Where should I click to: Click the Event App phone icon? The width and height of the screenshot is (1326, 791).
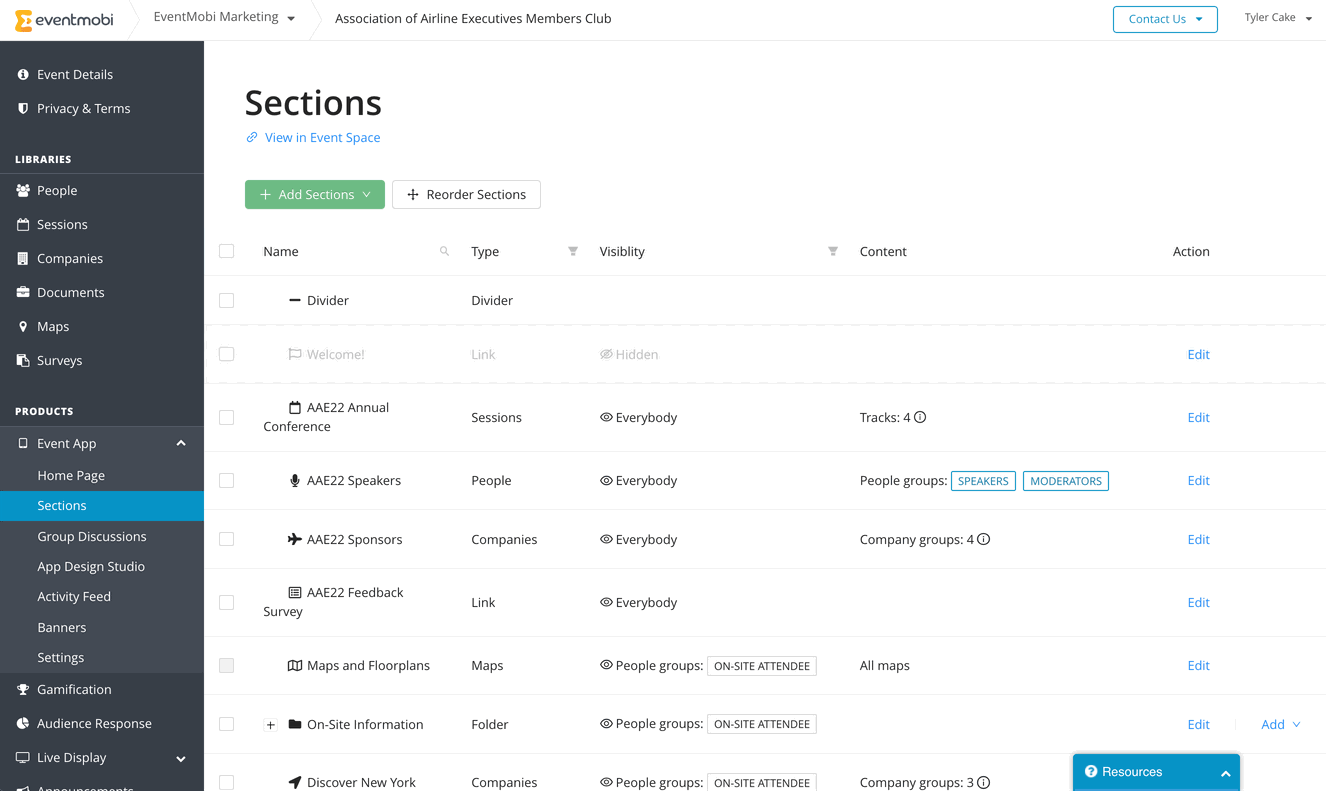[x=23, y=443]
